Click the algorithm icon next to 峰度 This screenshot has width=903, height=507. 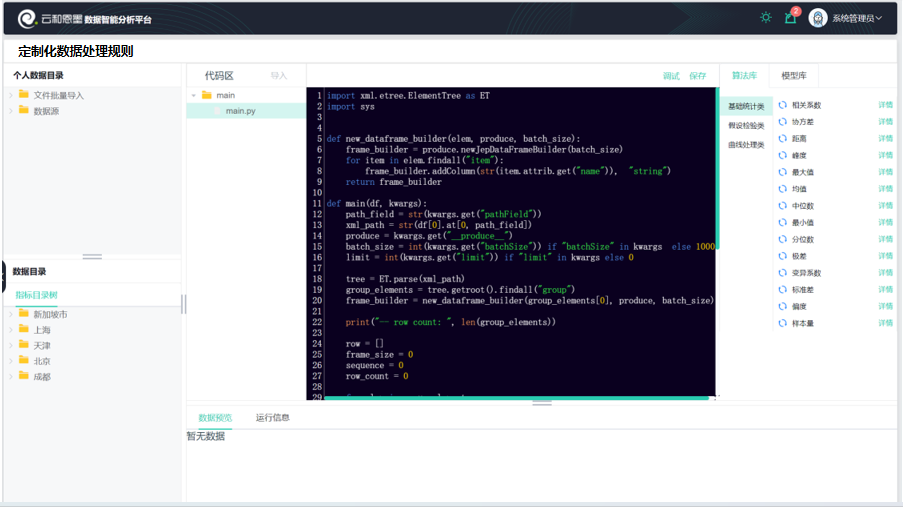click(783, 156)
